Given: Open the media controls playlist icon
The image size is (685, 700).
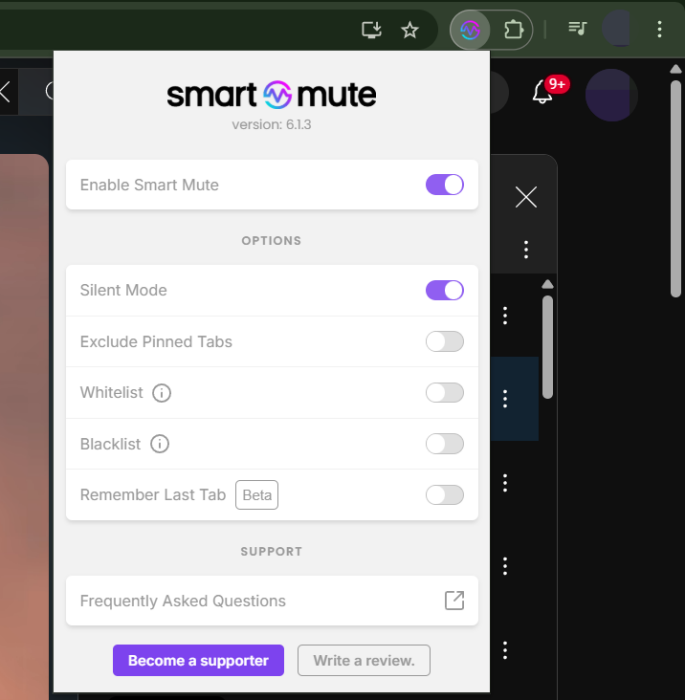Looking at the screenshot, I should [x=577, y=29].
